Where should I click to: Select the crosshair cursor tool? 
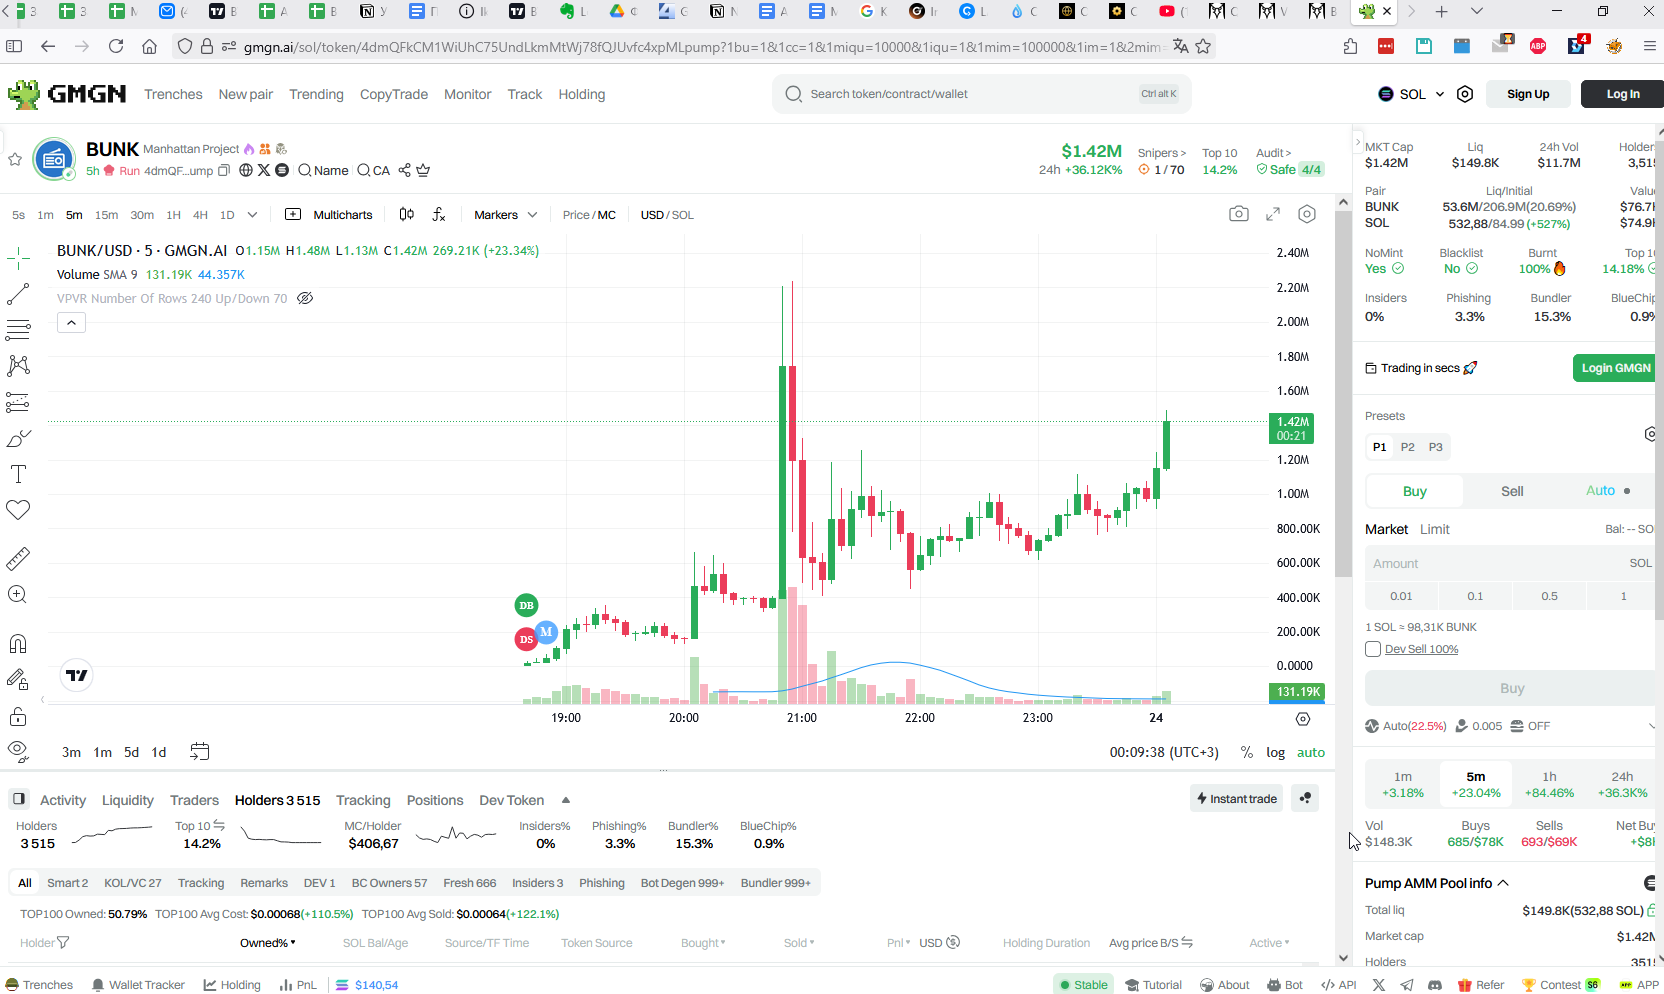(18, 260)
